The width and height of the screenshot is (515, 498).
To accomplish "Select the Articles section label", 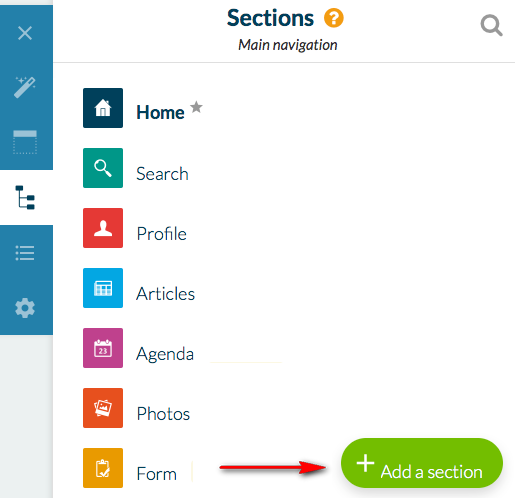I will pyautogui.click(x=165, y=294).
